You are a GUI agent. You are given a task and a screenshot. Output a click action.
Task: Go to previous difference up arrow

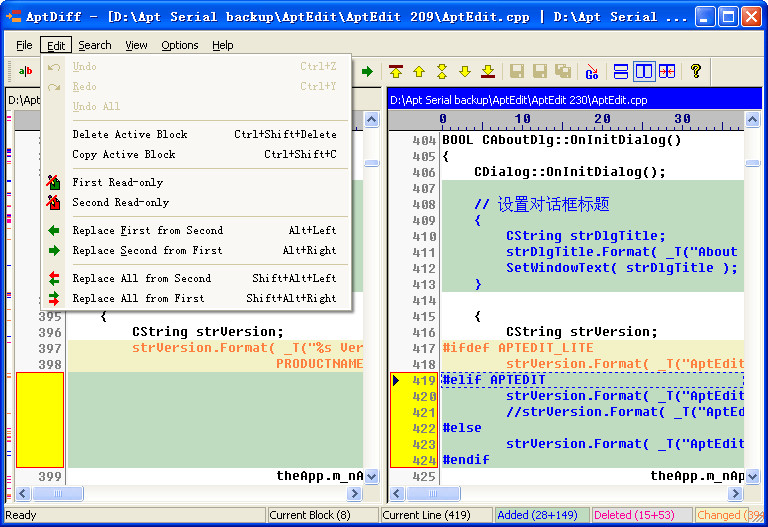(x=419, y=72)
